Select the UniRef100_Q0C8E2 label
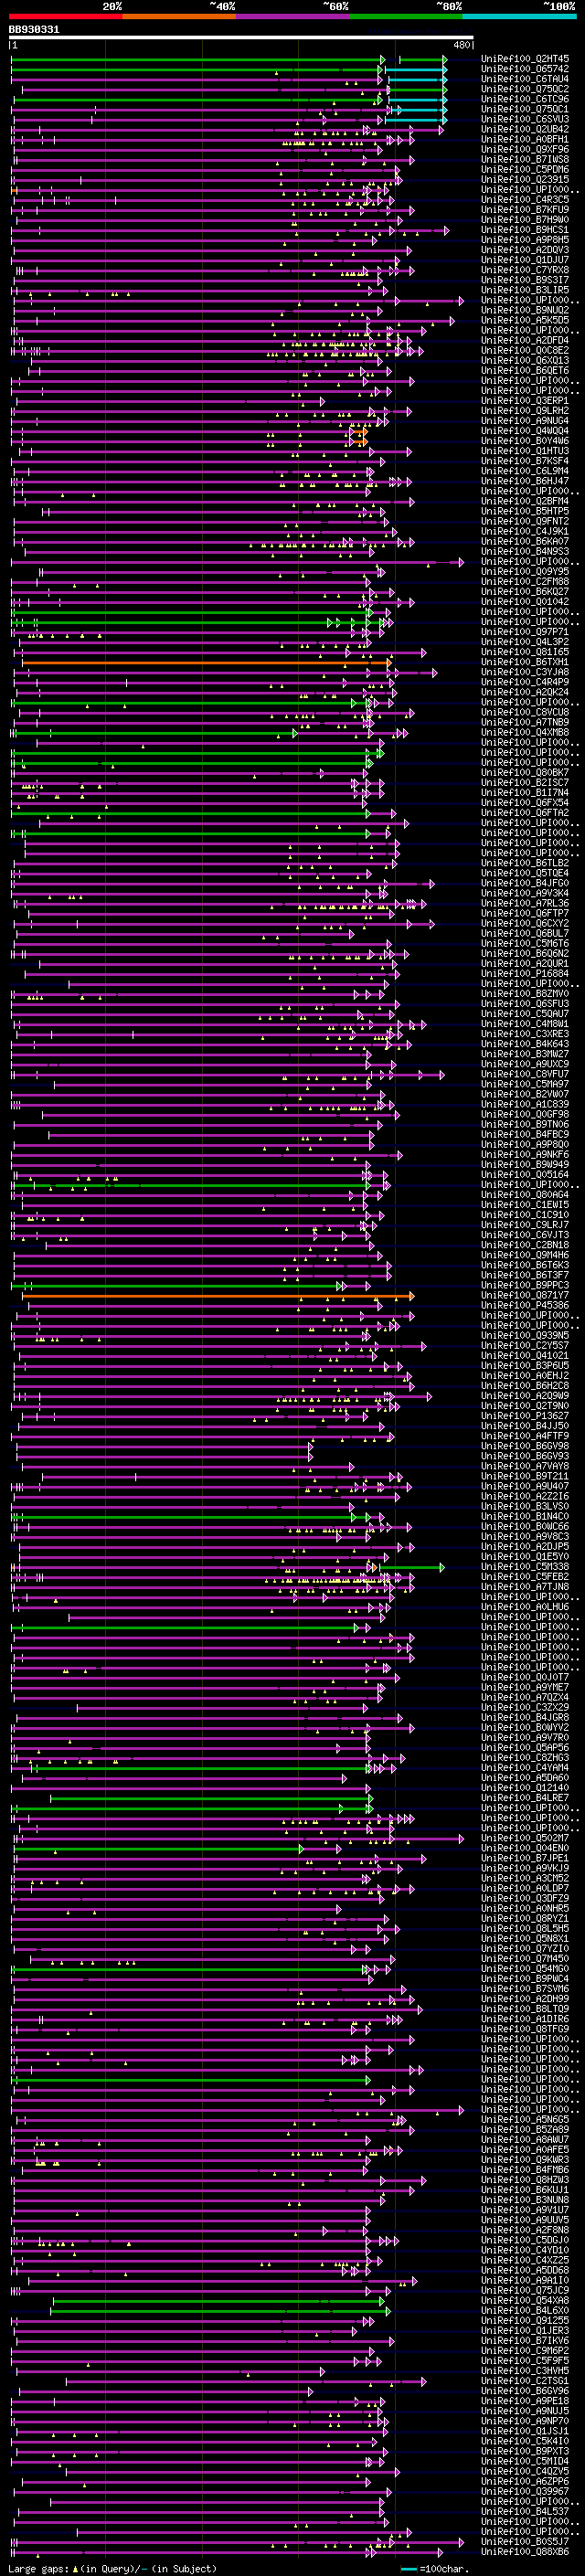585x2576 pixels. pyautogui.click(x=525, y=350)
